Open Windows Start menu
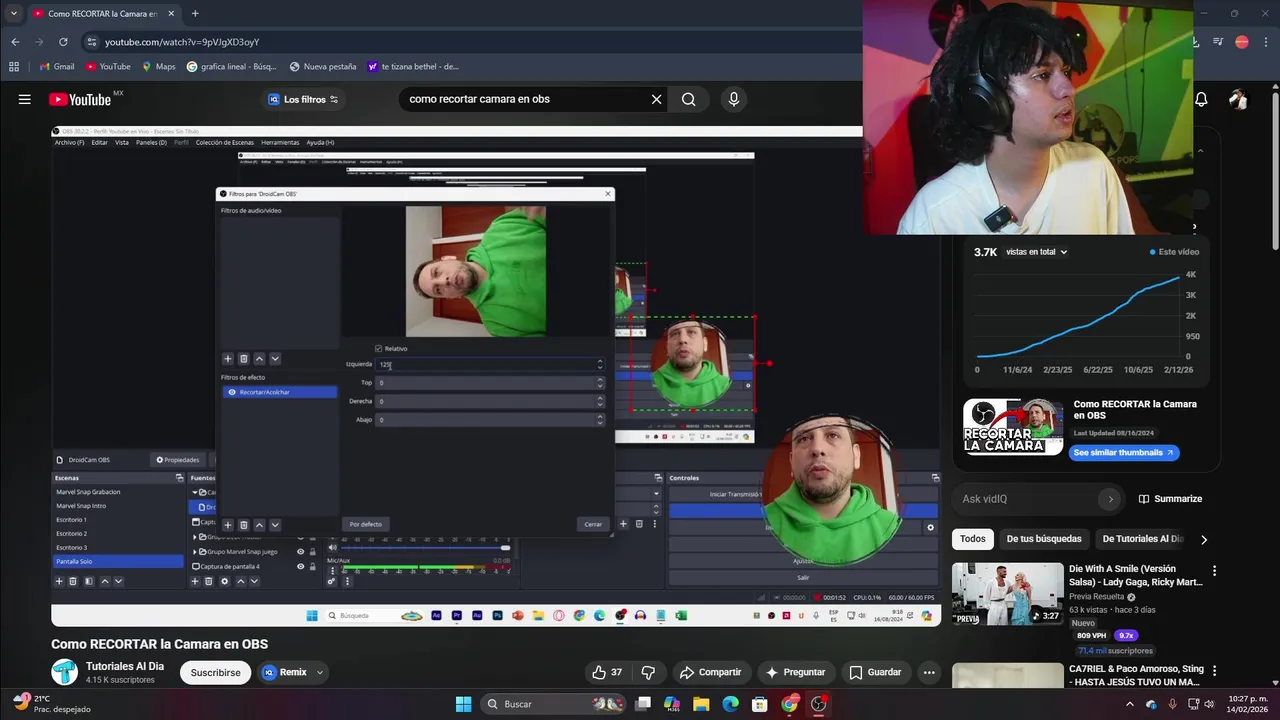The width and height of the screenshot is (1280, 720). pyautogui.click(x=463, y=704)
